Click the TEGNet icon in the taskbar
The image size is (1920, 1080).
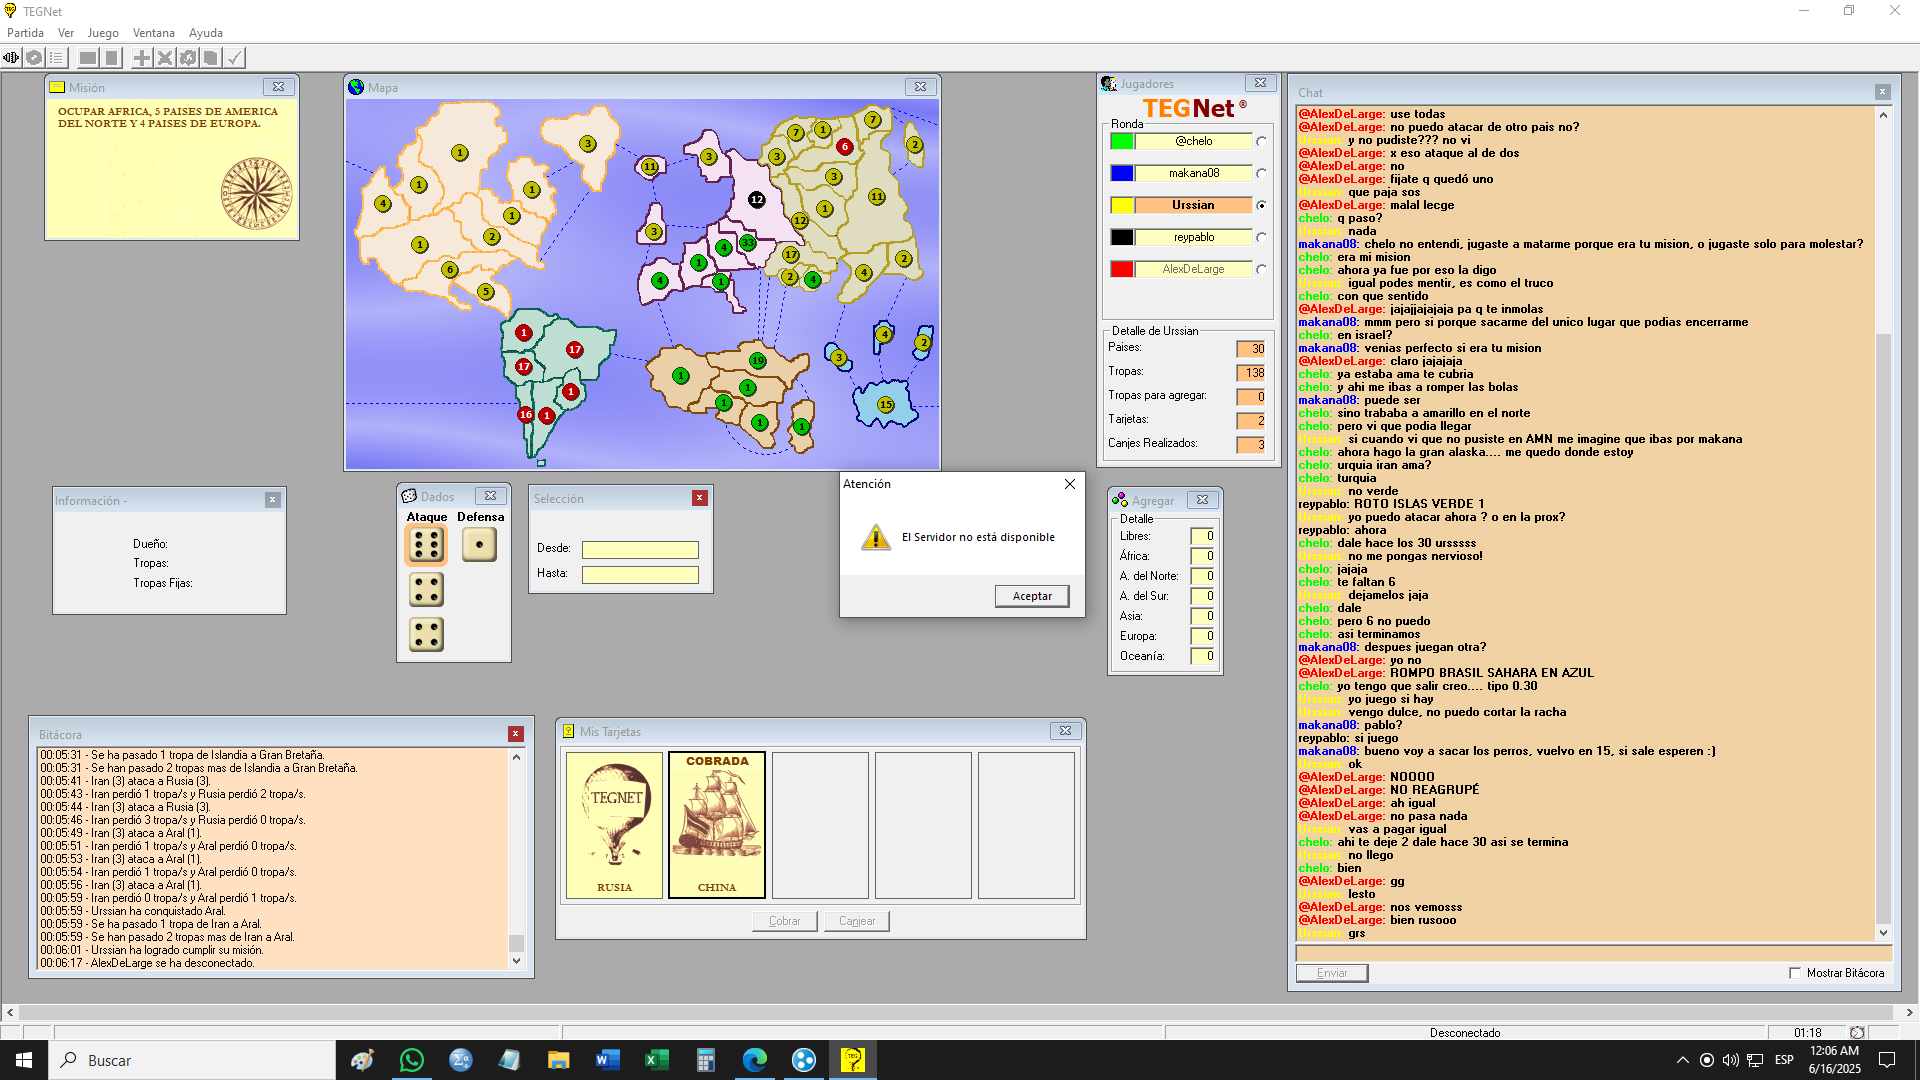click(x=852, y=1060)
